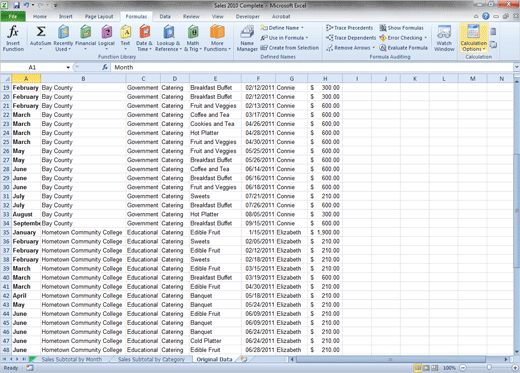The width and height of the screenshot is (520, 373).
Task: Switch to the Page Layout tab
Action: click(x=99, y=16)
